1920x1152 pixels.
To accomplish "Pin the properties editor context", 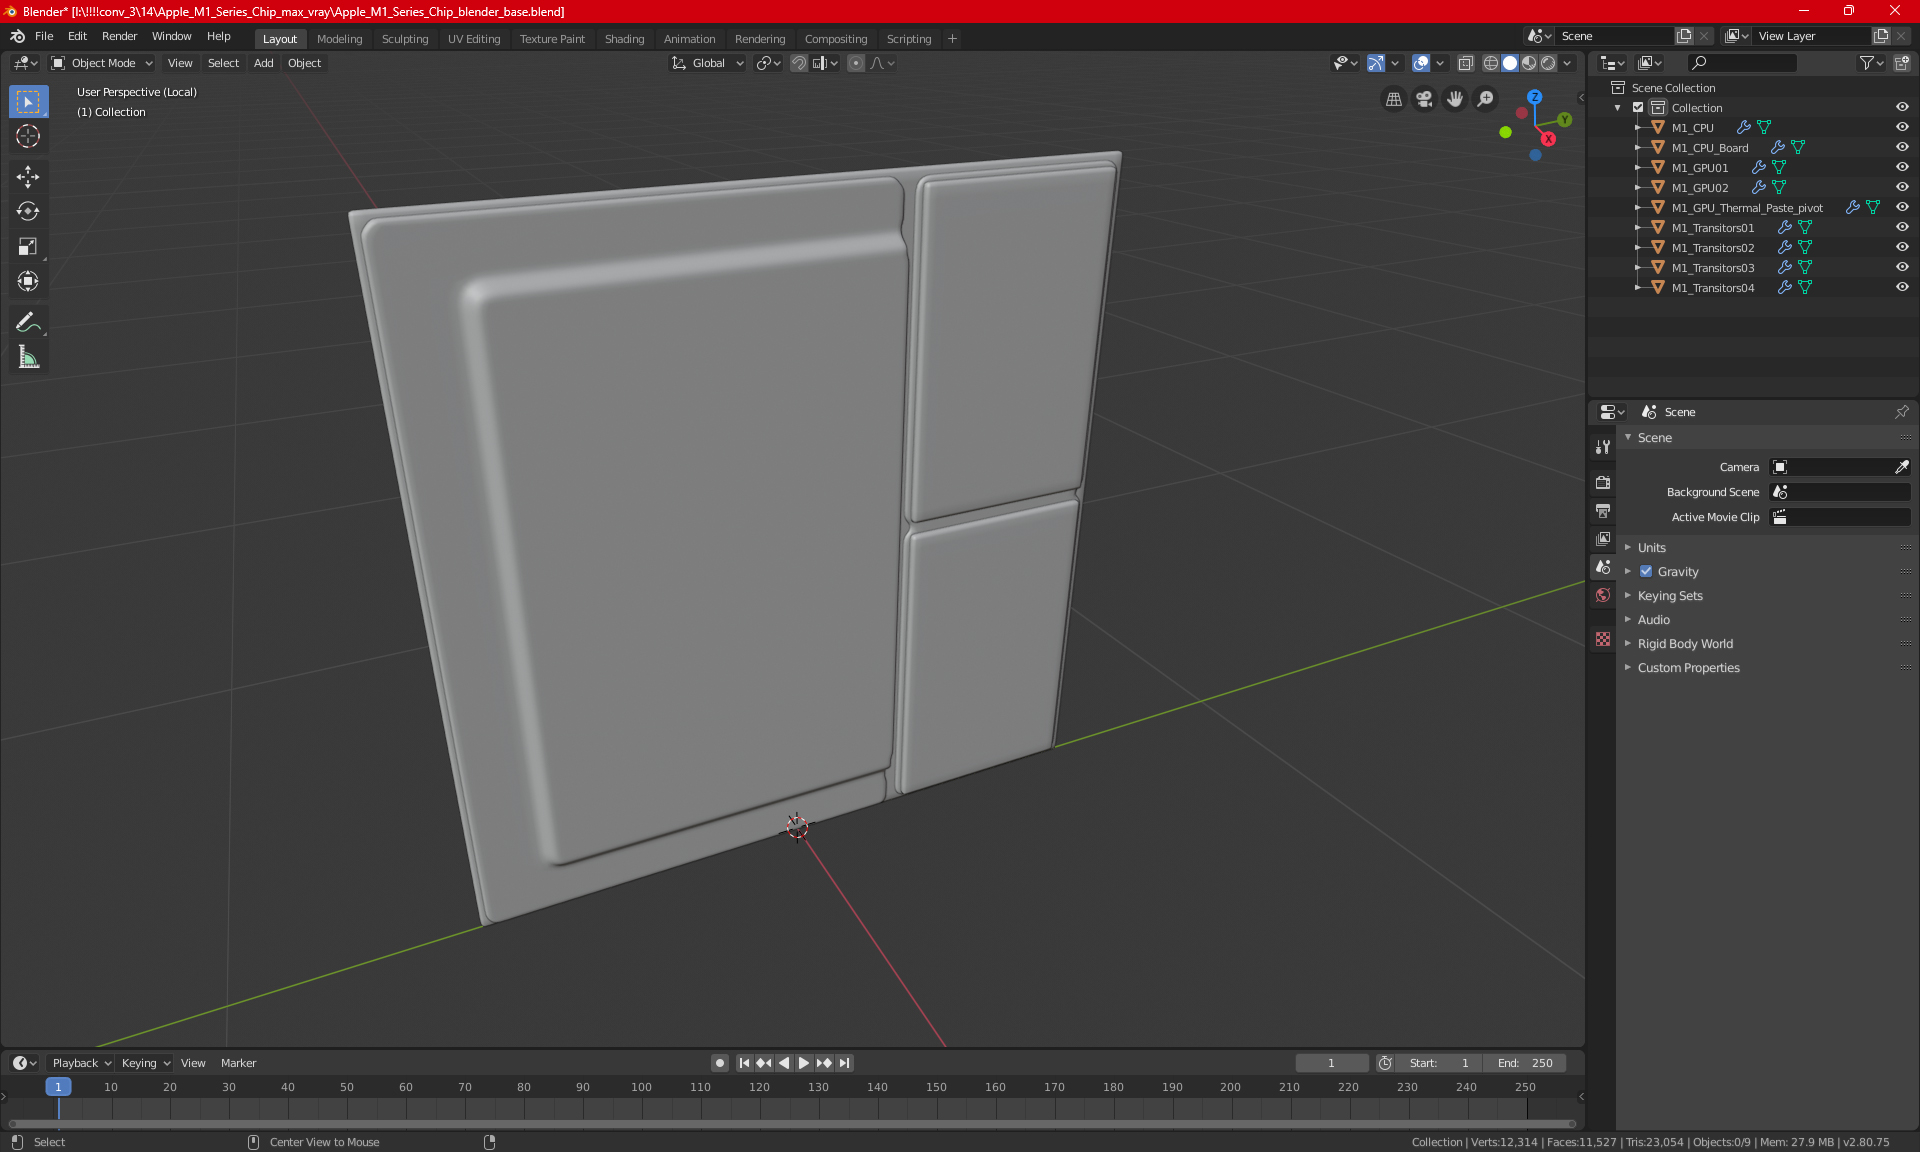I will [x=1901, y=412].
